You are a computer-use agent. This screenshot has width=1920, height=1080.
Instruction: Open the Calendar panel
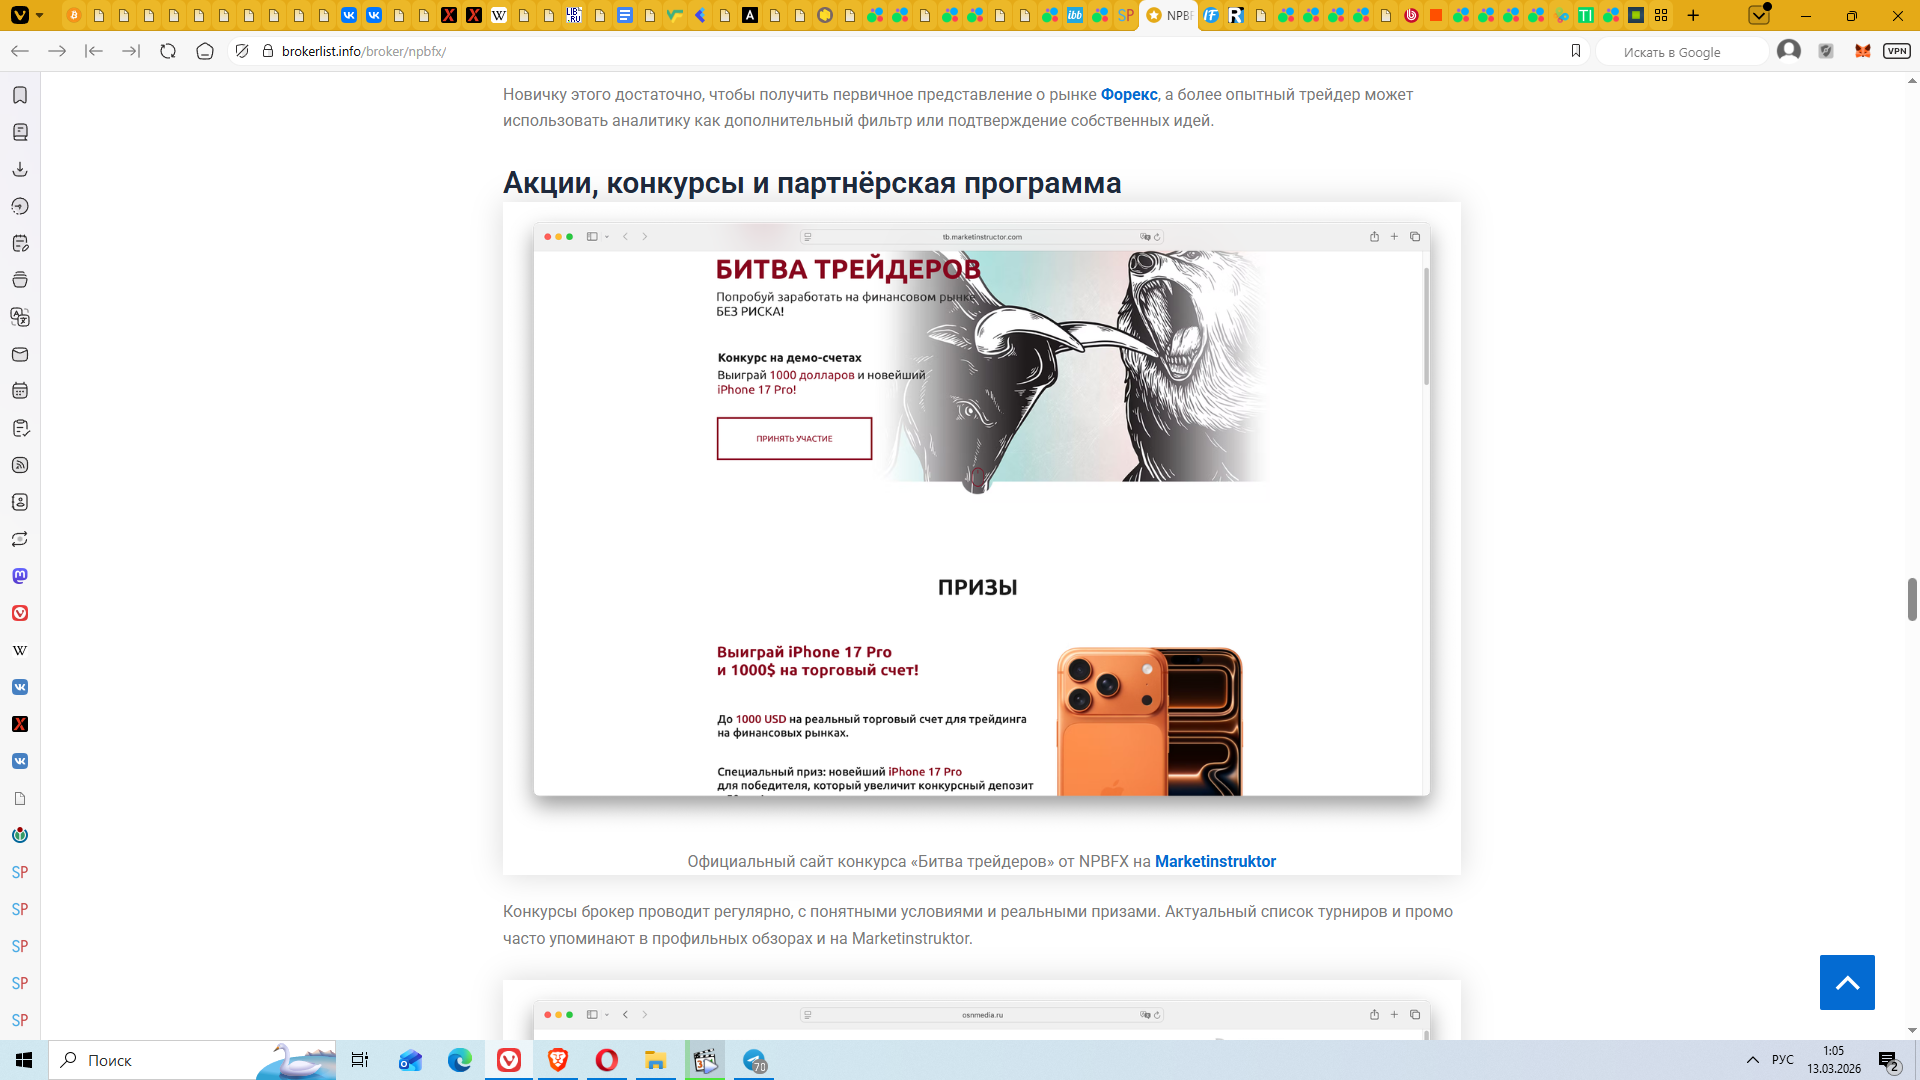click(20, 391)
